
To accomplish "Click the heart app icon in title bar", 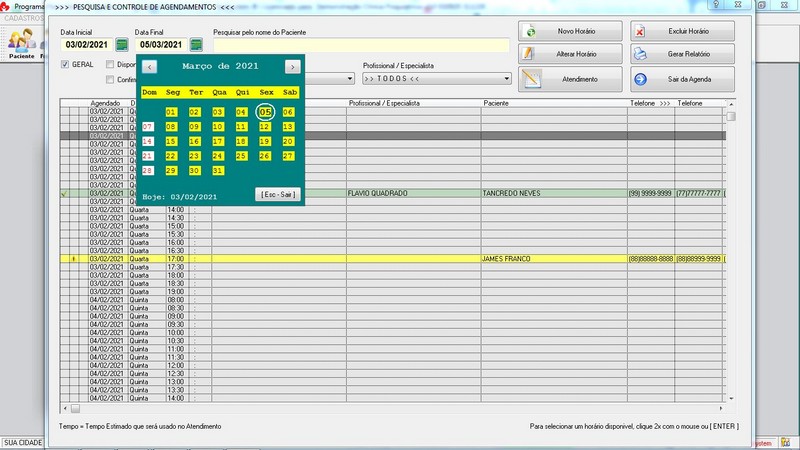I will pyautogui.click(x=5, y=6).
